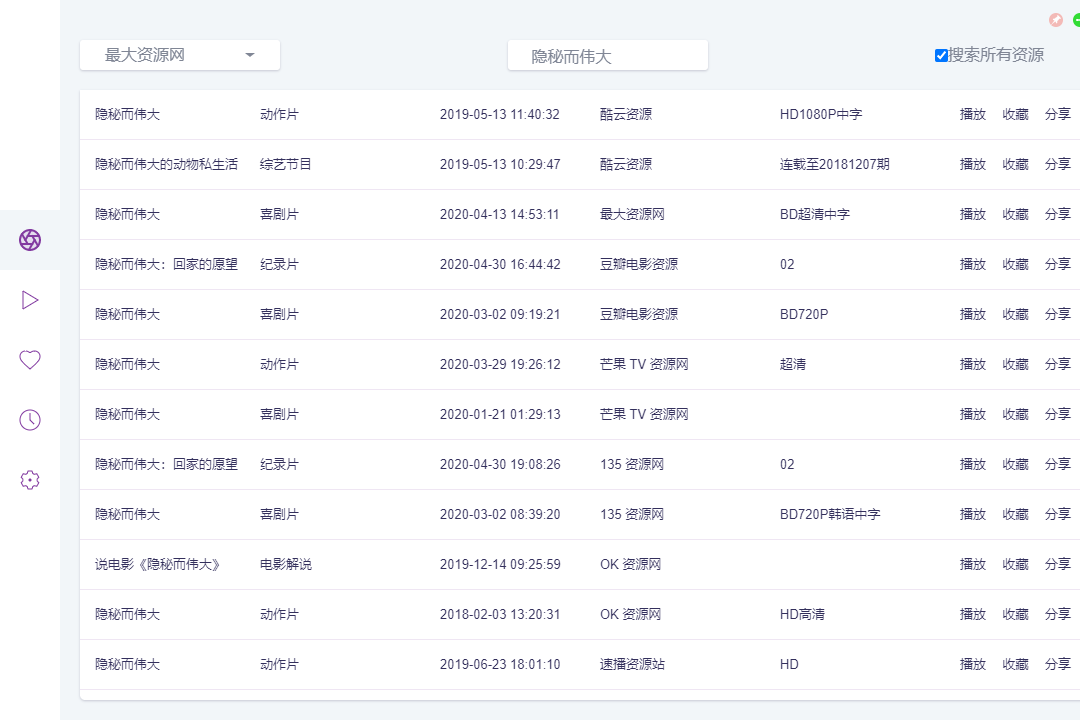Open settings gear icon in sidebar
This screenshot has width=1080, height=720.
click(x=30, y=480)
